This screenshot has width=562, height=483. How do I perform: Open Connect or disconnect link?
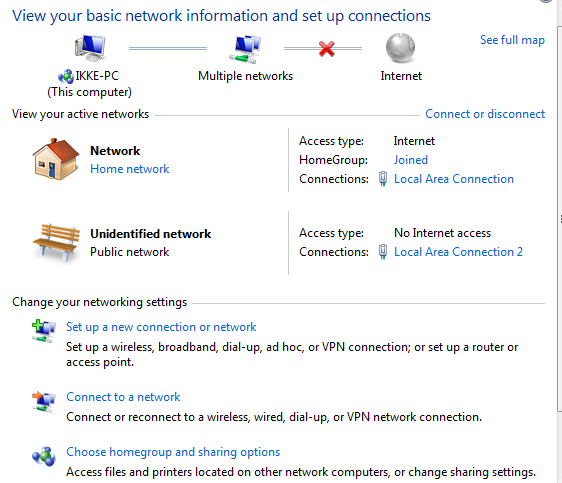coord(485,114)
